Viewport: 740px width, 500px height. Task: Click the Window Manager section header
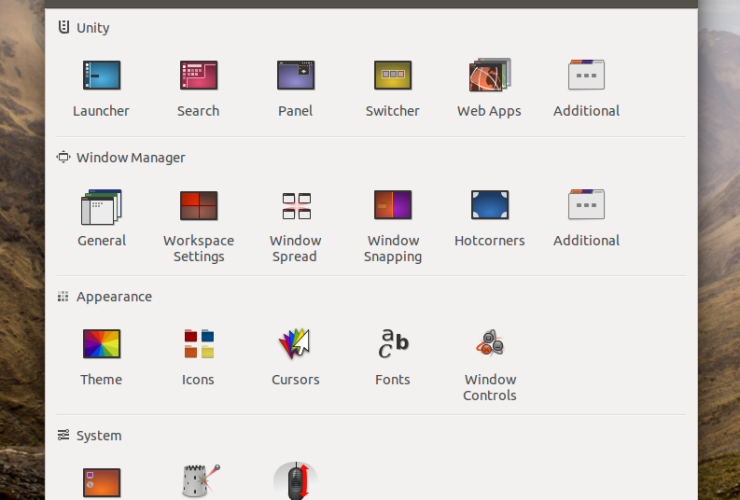(x=130, y=158)
